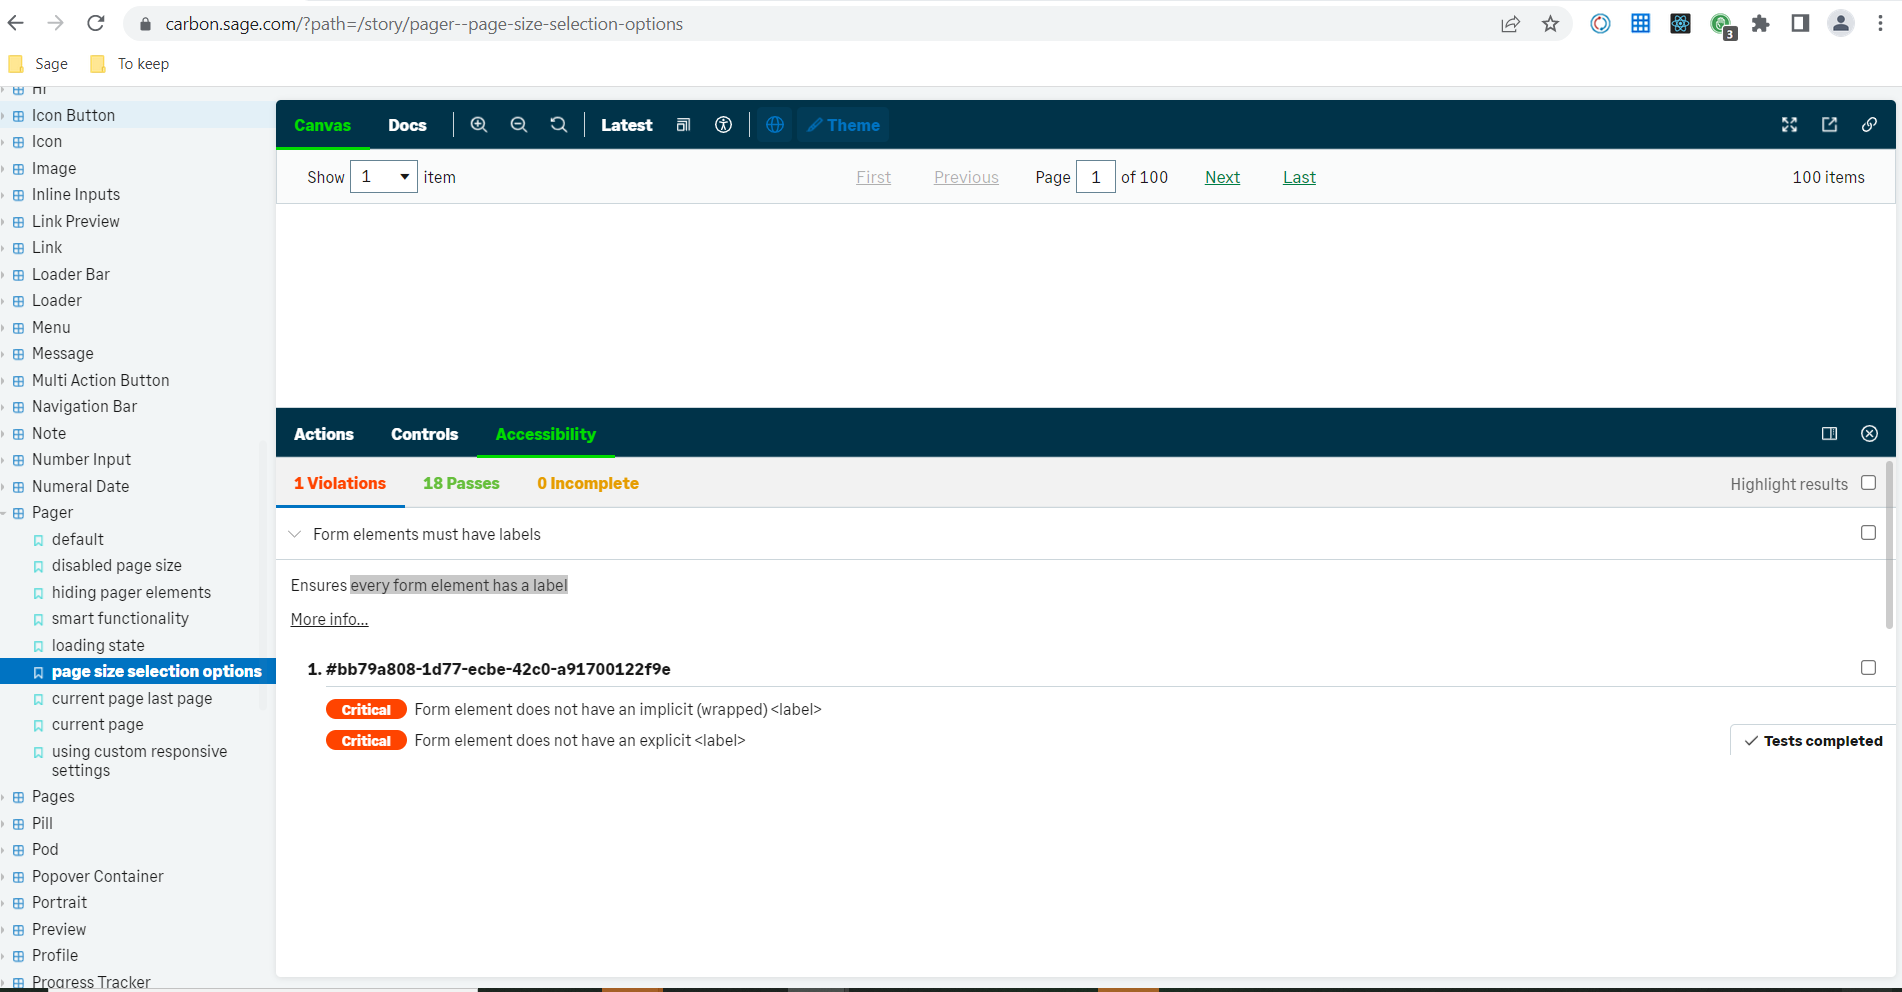The image size is (1902, 992).
Task: Check the #bb79a808 element highlight checkbox
Action: coord(1868,668)
